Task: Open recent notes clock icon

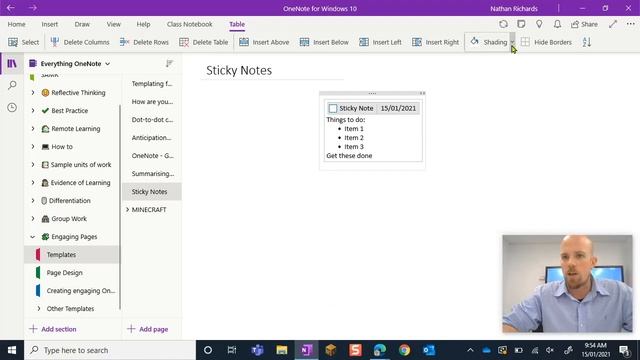Action: [x=12, y=107]
